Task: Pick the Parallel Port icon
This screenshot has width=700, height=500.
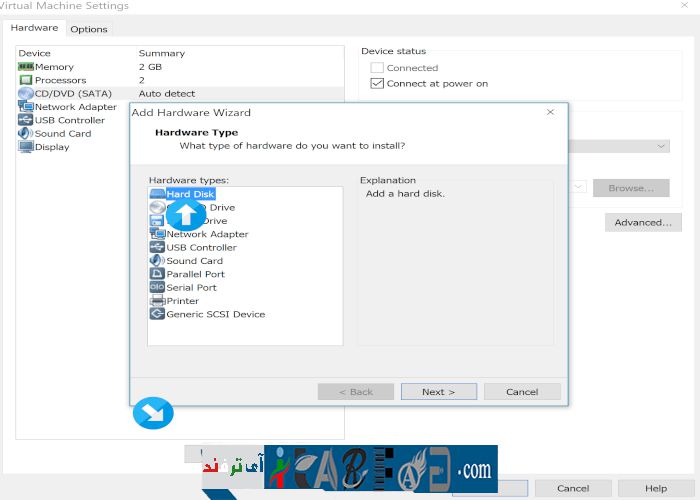Action: [x=157, y=274]
